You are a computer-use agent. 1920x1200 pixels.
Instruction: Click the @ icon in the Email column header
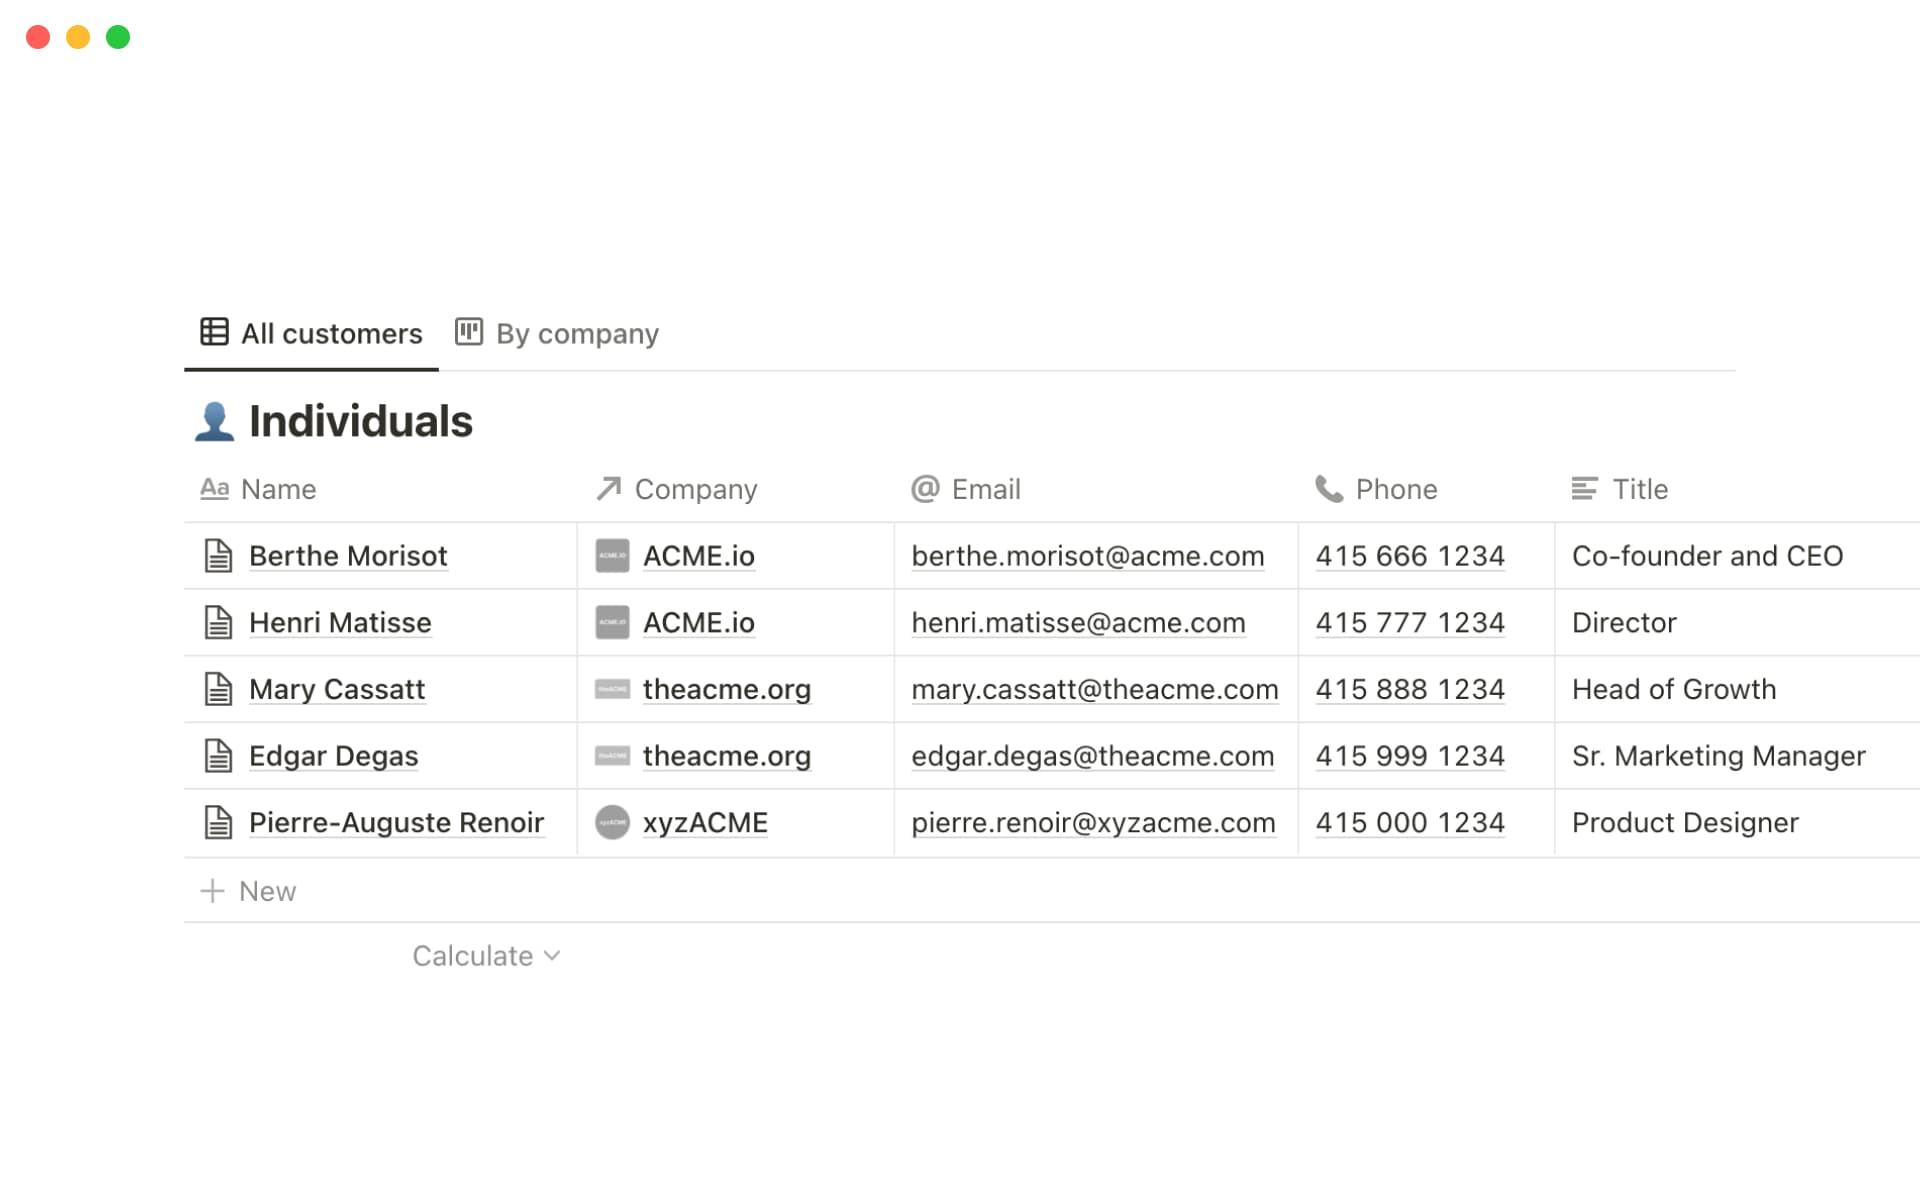(x=925, y=489)
